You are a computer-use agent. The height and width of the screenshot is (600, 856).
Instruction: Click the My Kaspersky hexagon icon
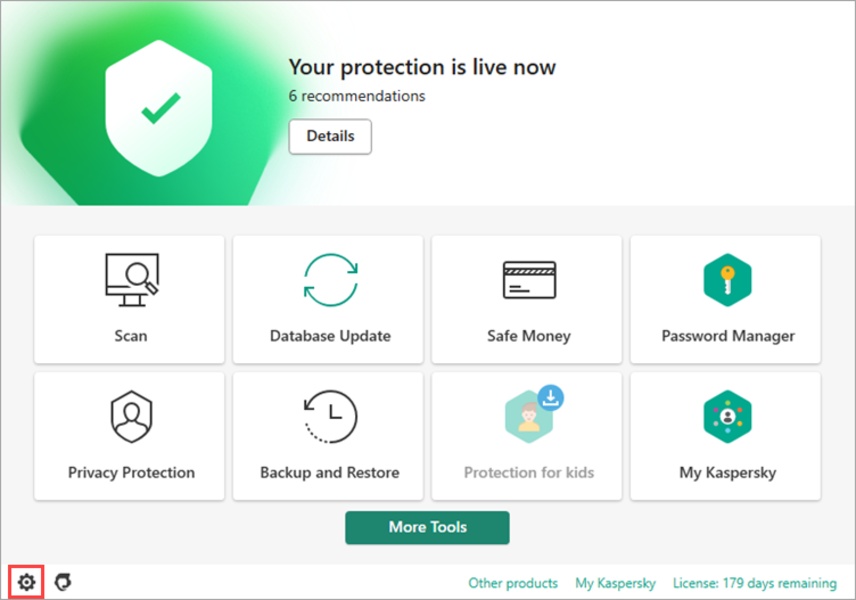727,416
